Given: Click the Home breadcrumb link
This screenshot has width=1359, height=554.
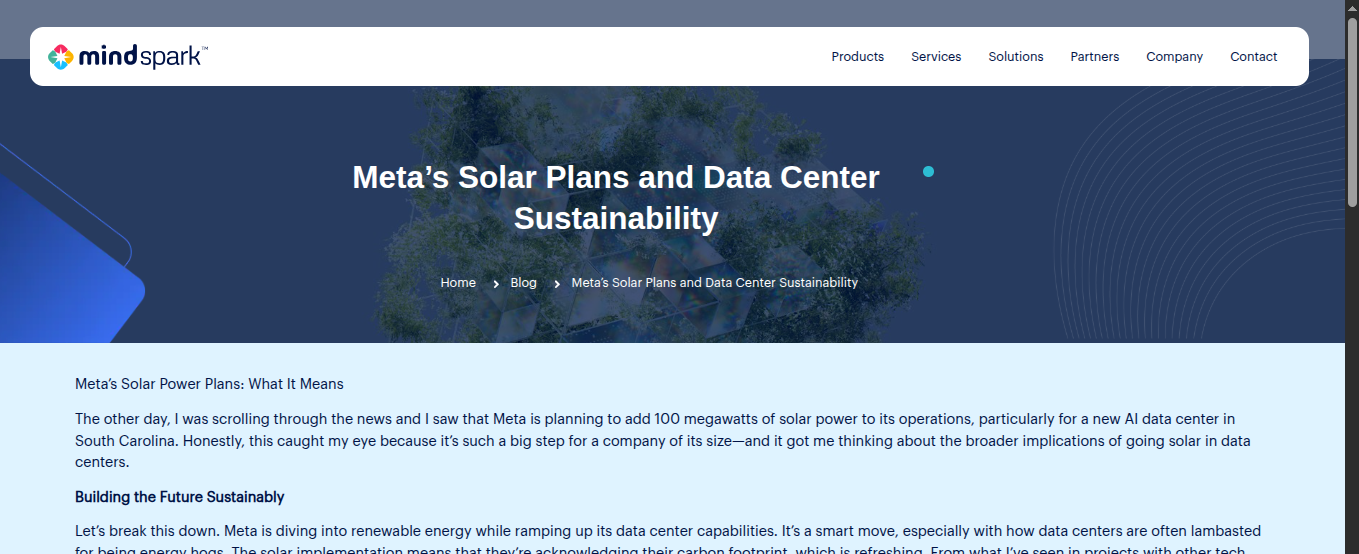Looking at the screenshot, I should (x=458, y=283).
